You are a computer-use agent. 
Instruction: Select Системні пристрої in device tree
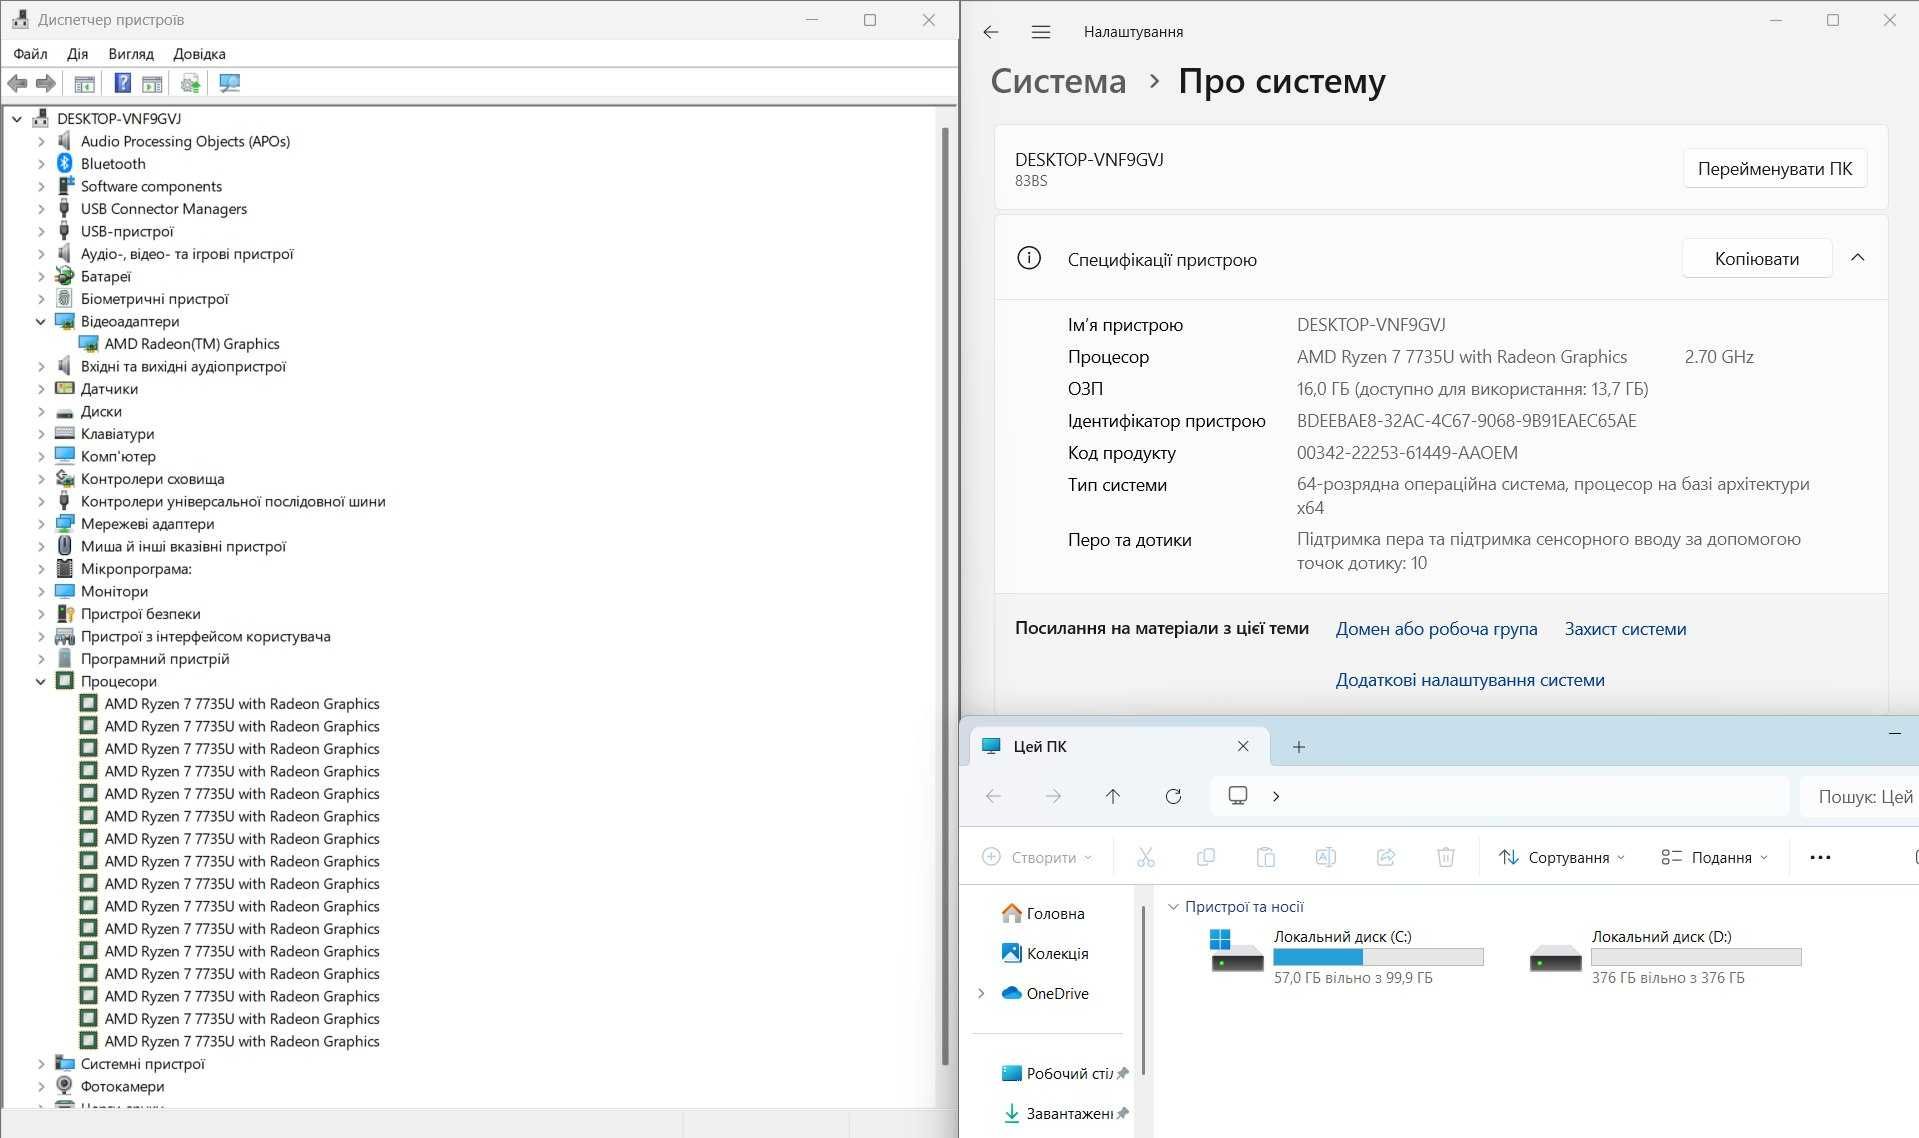coord(142,1063)
